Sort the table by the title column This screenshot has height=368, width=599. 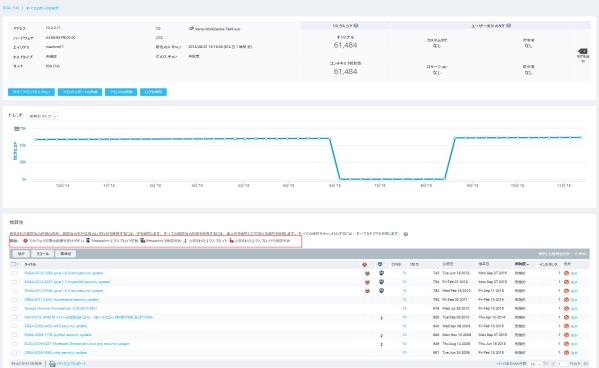[x=30, y=264]
